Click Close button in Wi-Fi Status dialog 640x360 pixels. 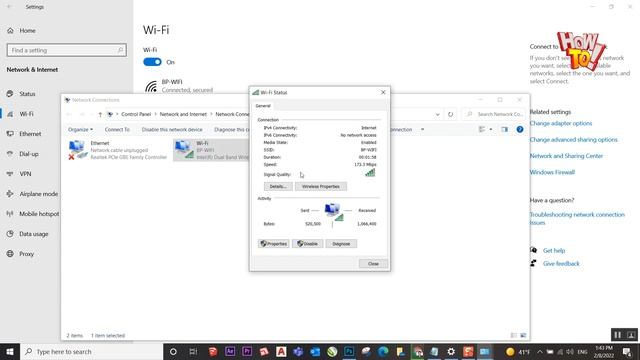coord(373,264)
